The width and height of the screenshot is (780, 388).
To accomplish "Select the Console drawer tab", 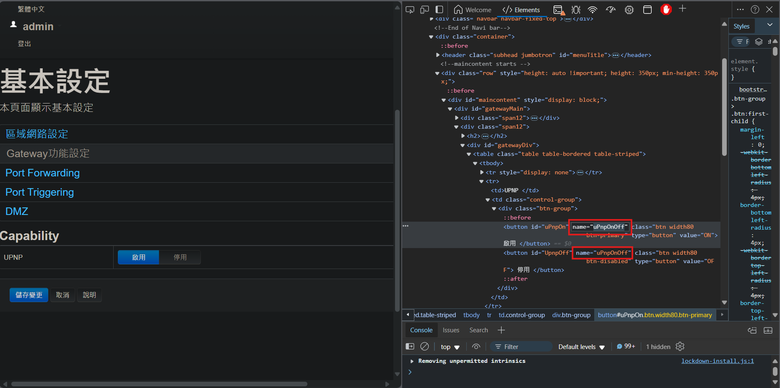I will [421, 330].
